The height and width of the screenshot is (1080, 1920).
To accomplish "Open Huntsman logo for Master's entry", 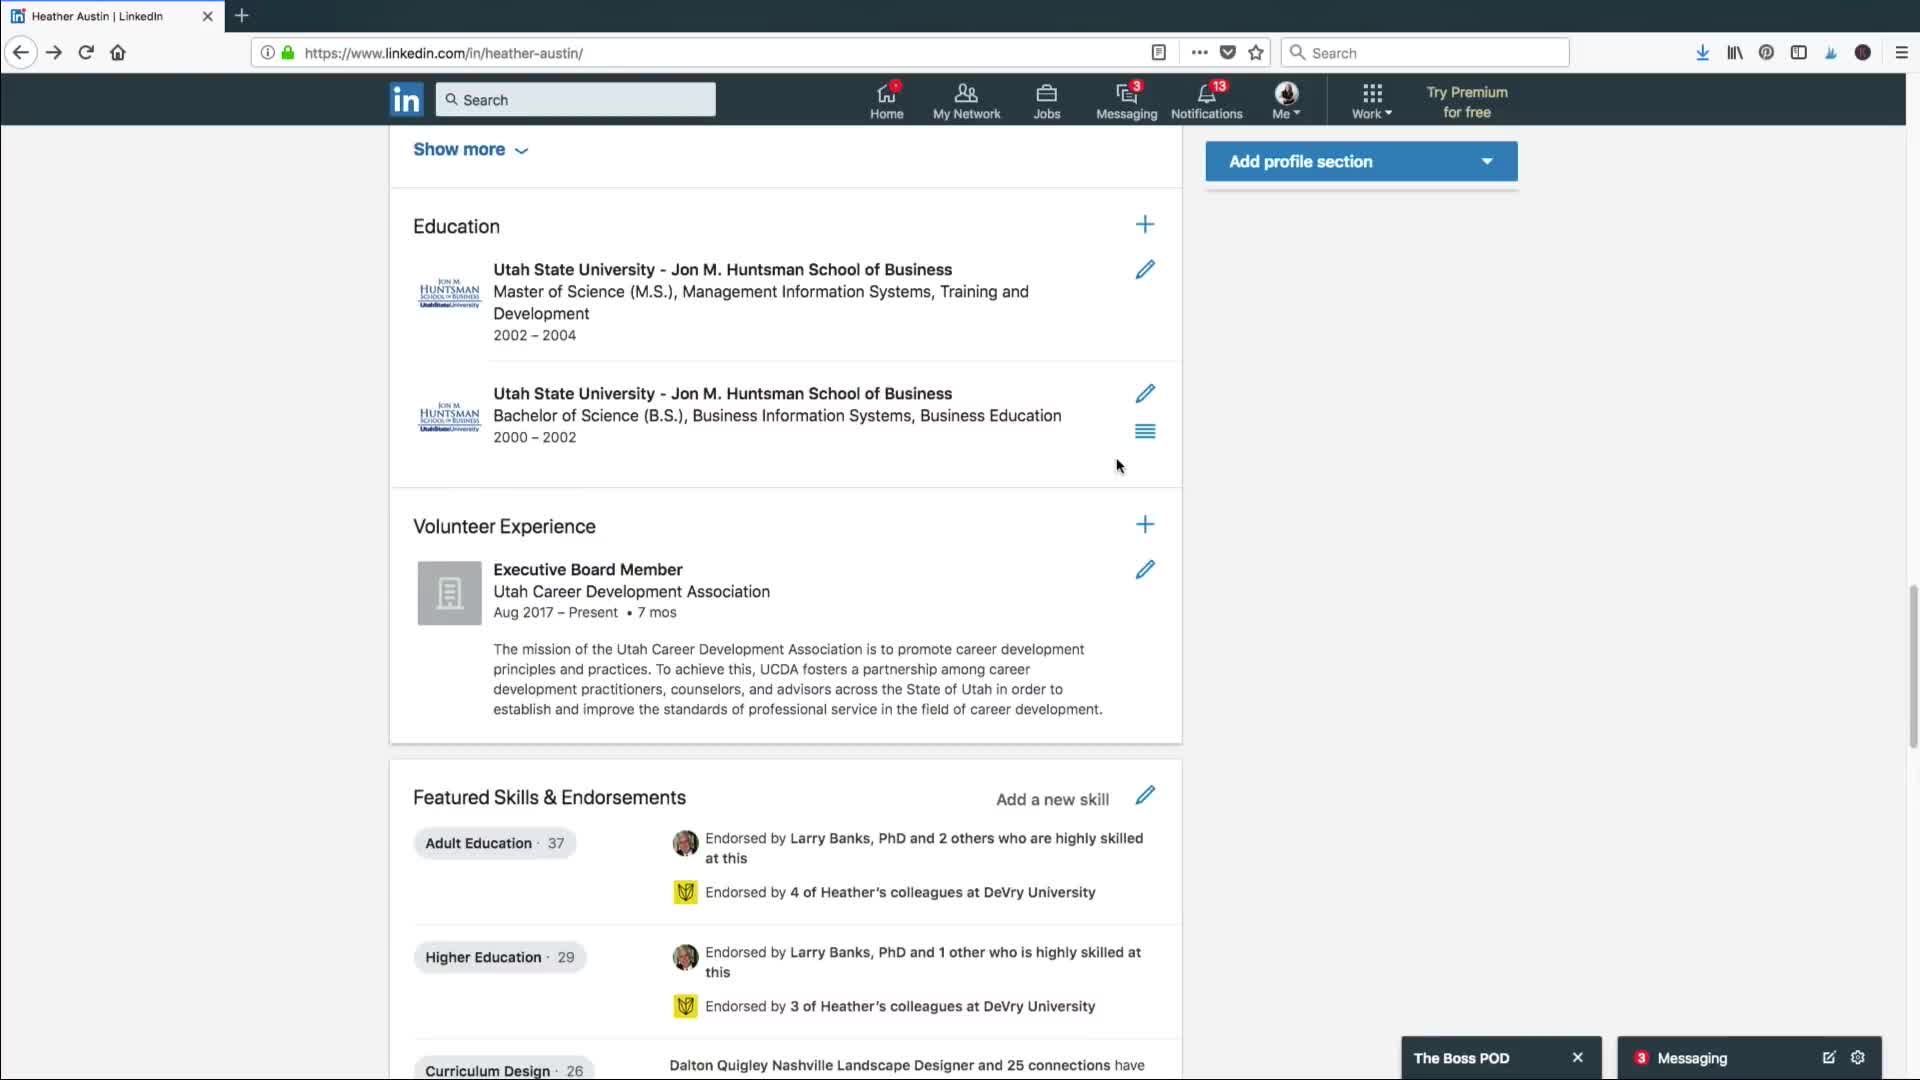I will [x=449, y=293].
